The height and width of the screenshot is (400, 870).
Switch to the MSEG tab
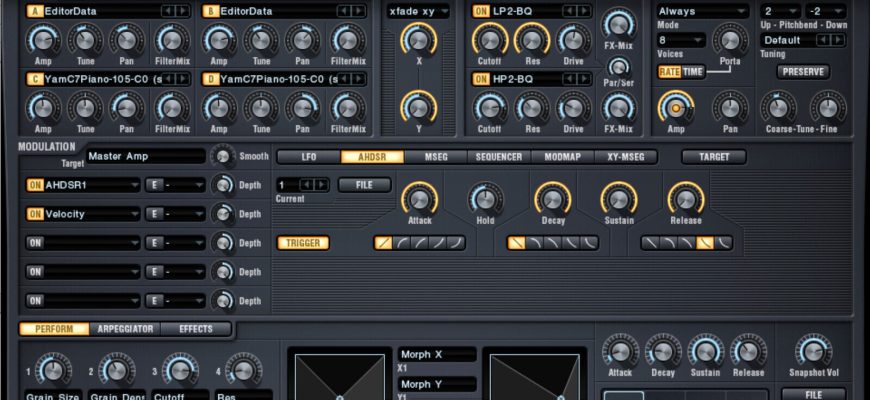pyautogui.click(x=436, y=157)
